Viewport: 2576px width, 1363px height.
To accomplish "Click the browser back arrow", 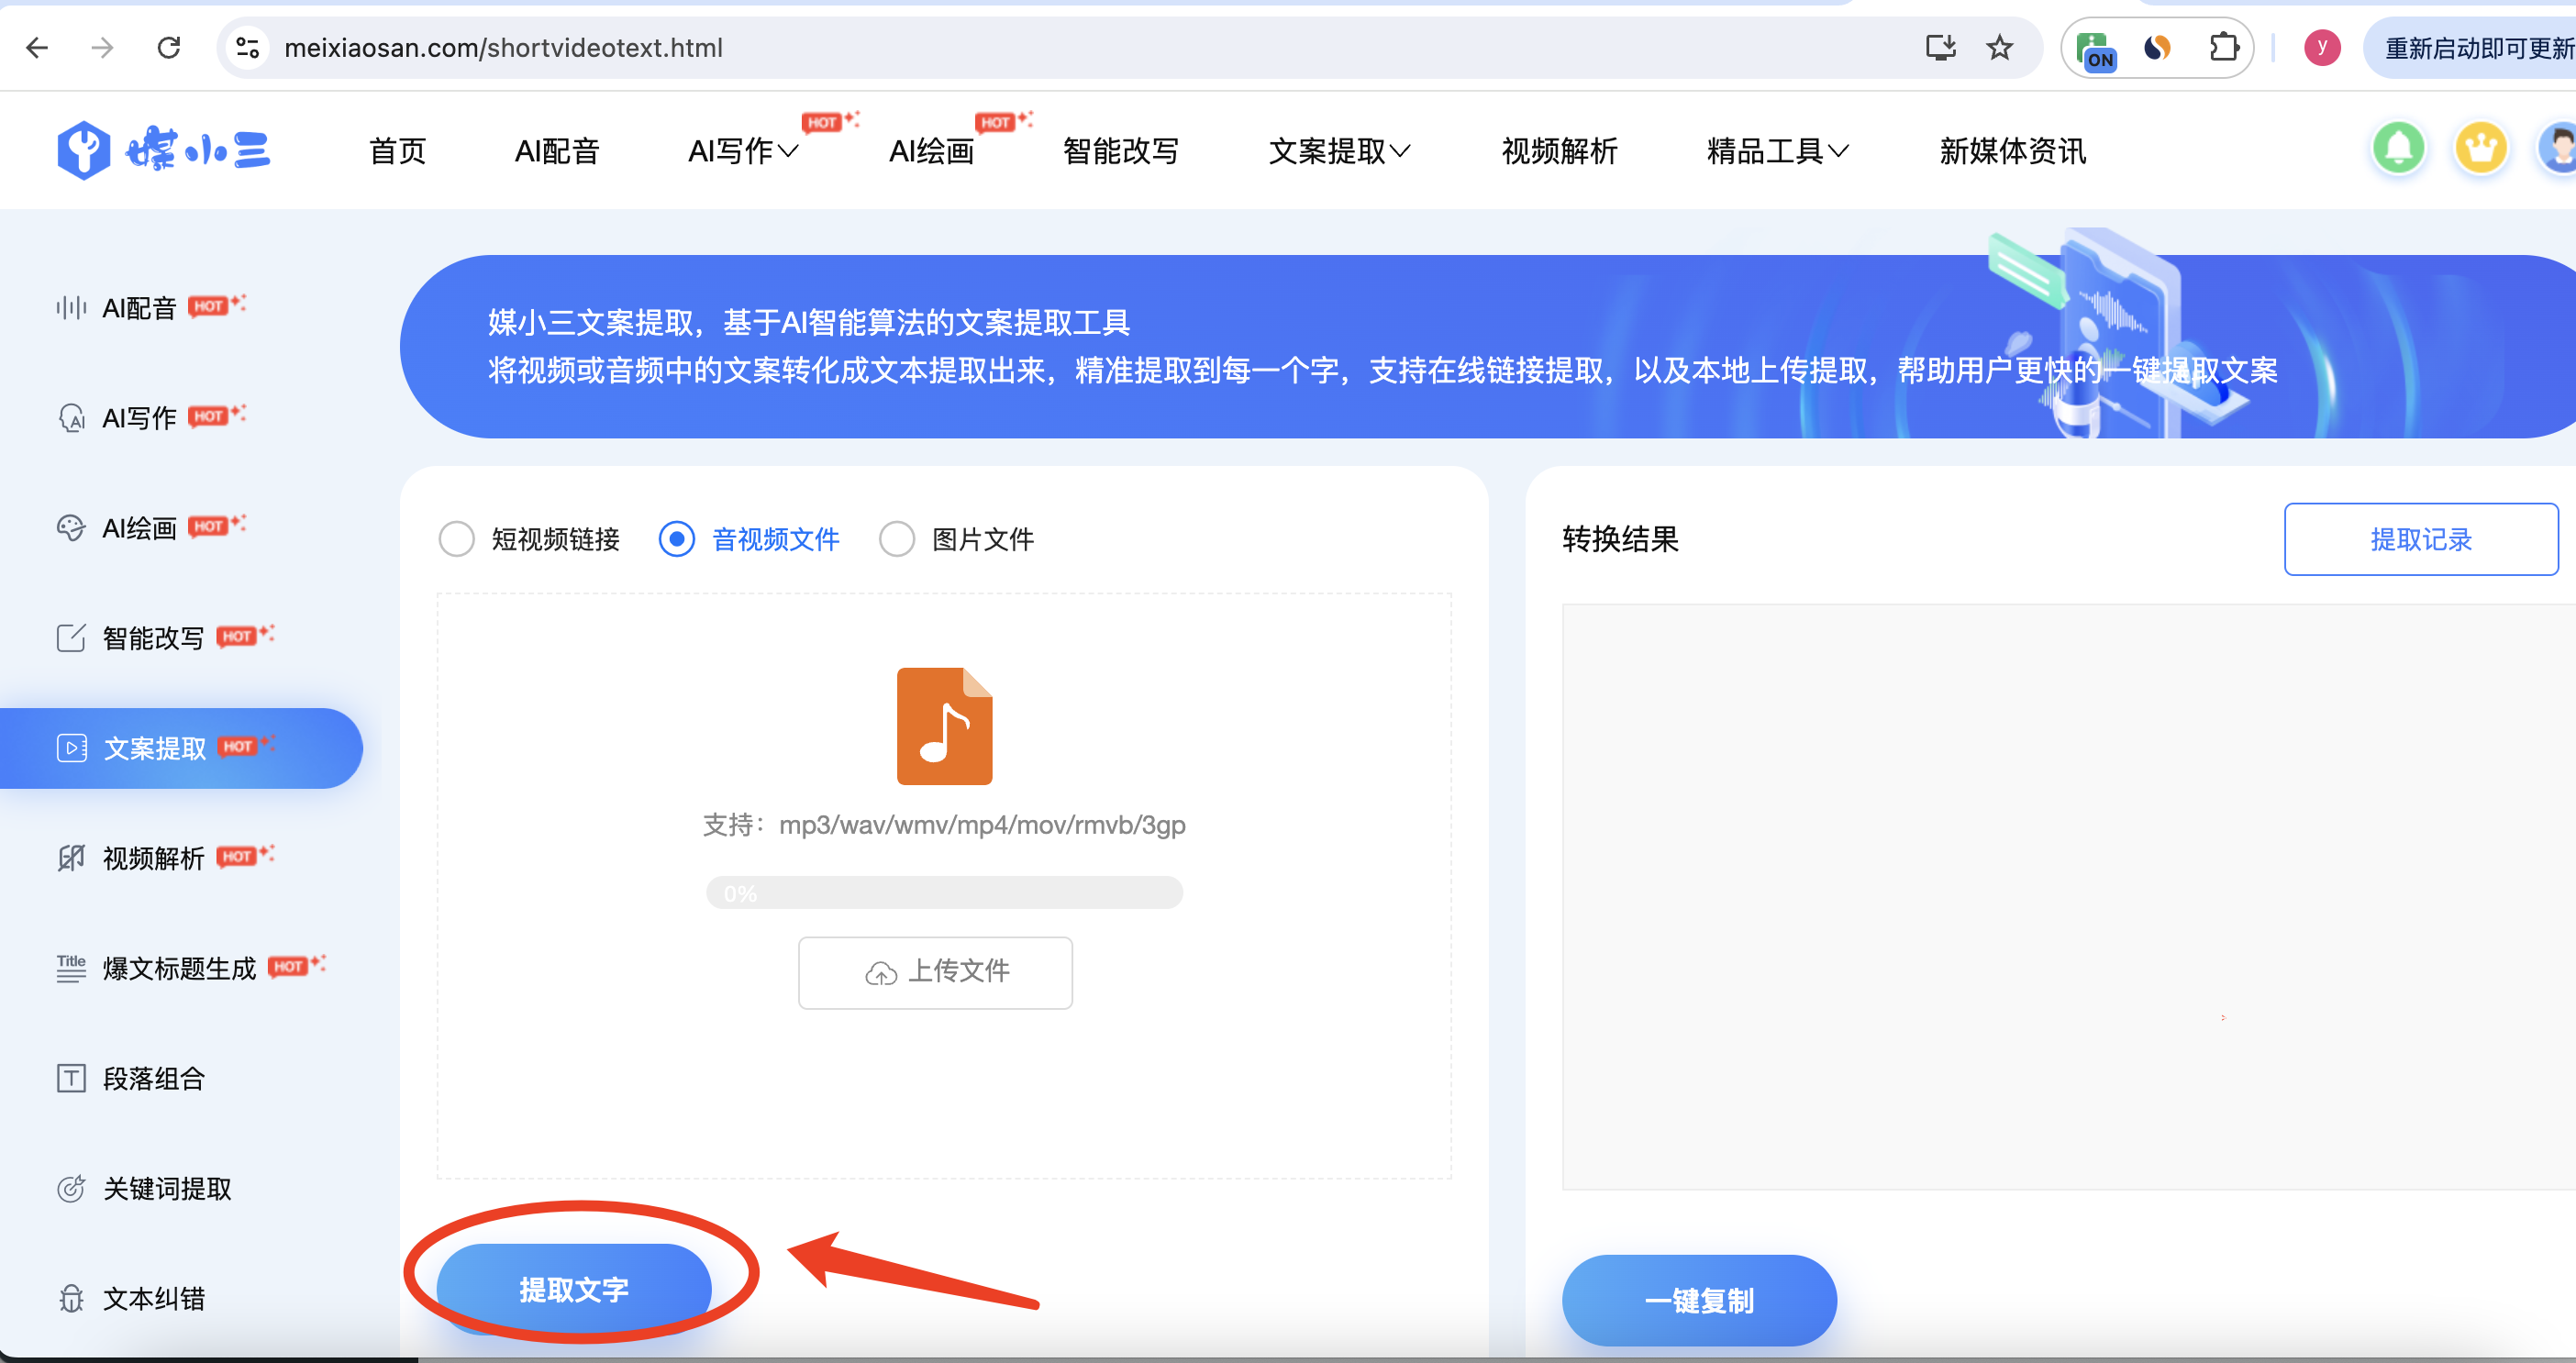I will click(x=37, y=47).
